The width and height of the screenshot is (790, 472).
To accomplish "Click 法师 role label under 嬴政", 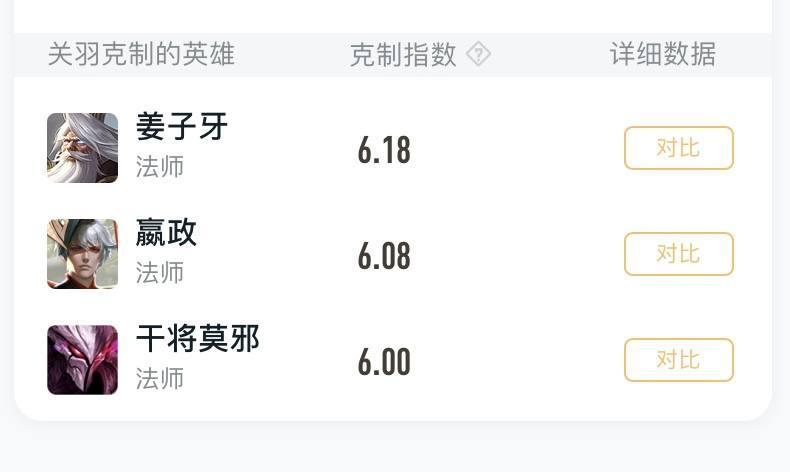I will [x=160, y=273].
